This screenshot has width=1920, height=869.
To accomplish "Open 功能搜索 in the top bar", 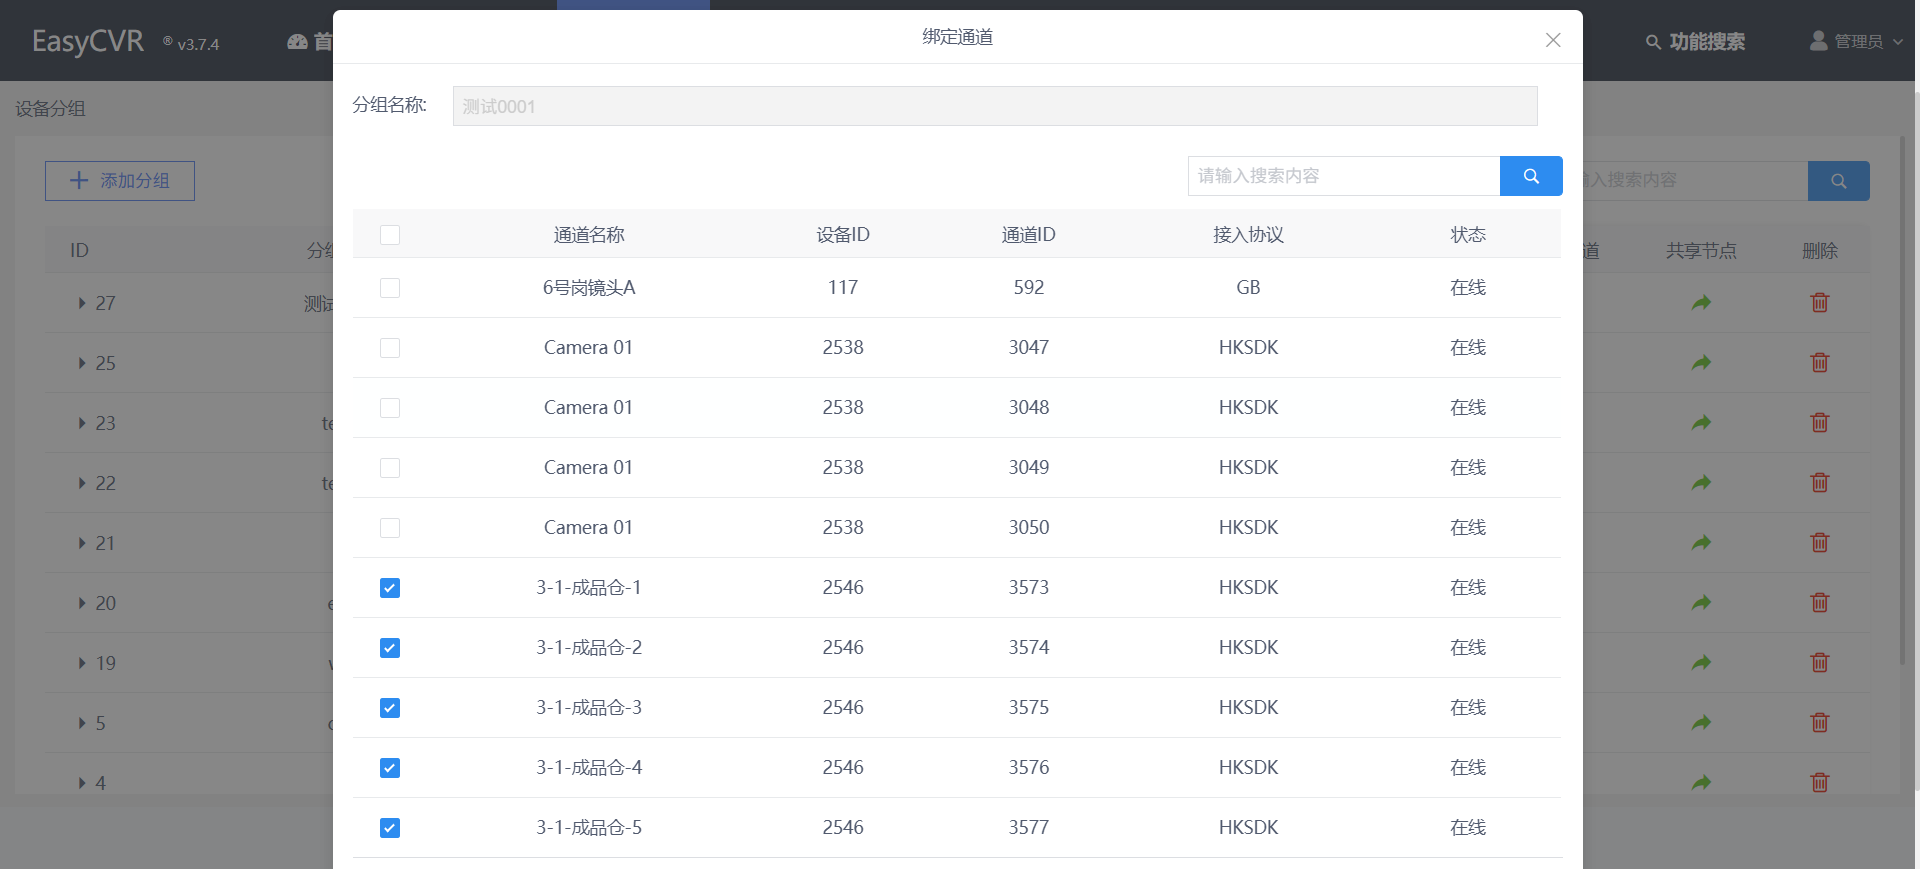I will coord(1695,41).
